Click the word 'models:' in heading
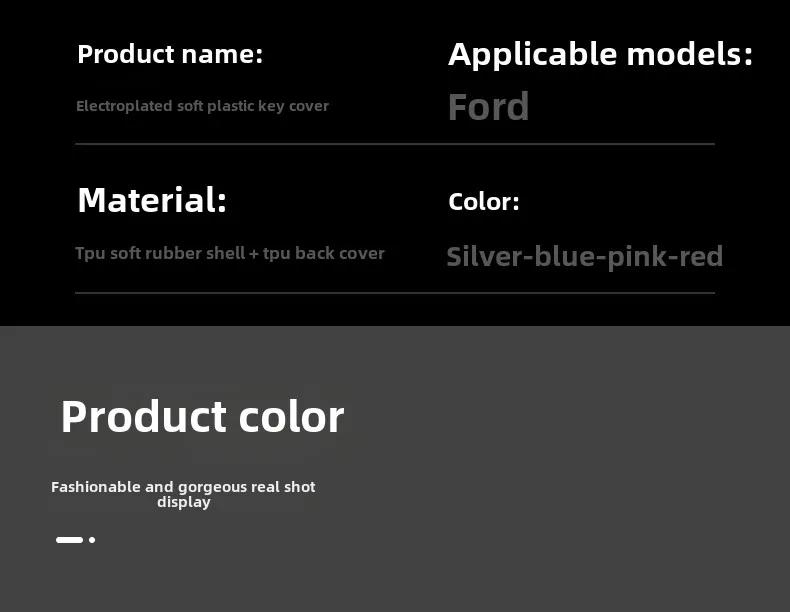The image size is (790, 612). click(690, 54)
